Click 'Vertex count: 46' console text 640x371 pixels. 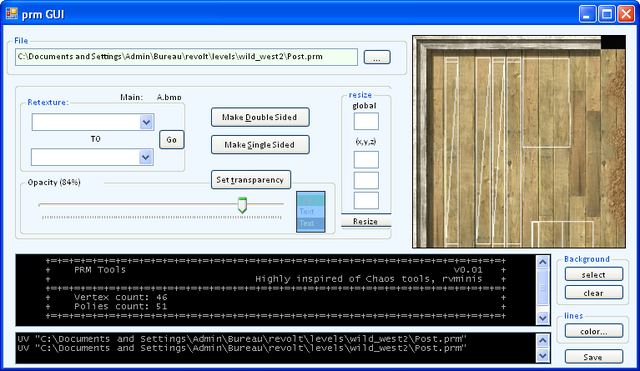(x=121, y=297)
